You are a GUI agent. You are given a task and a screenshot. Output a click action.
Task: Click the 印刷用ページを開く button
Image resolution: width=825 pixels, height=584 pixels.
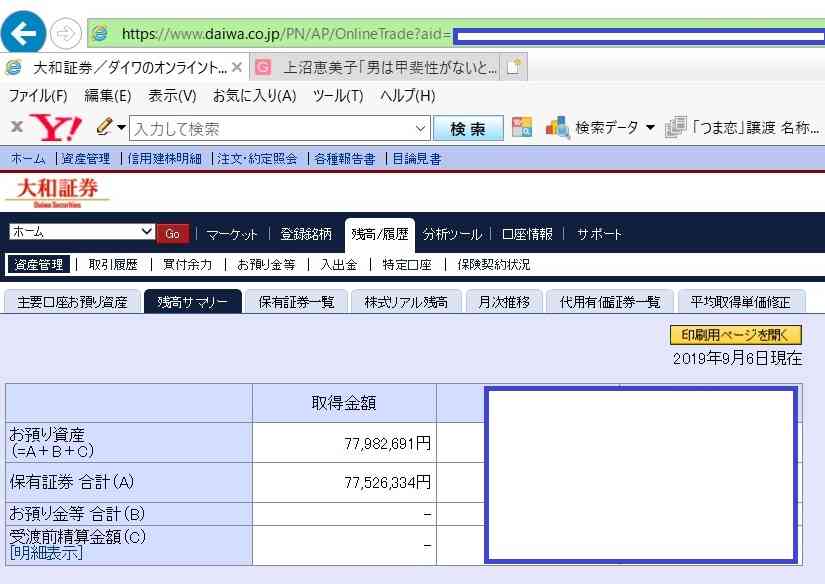(x=736, y=335)
